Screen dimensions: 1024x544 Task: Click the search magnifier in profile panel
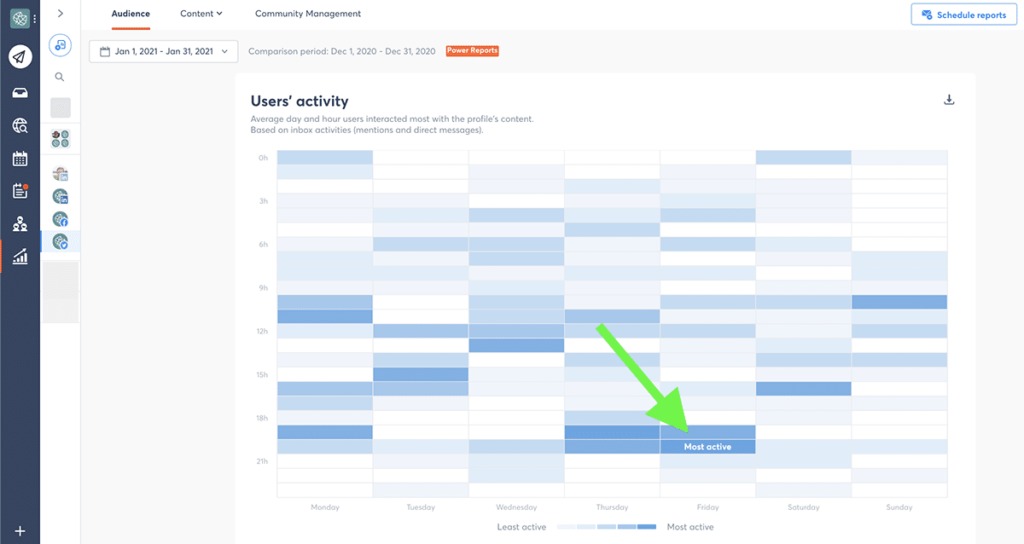(x=59, y=77)
